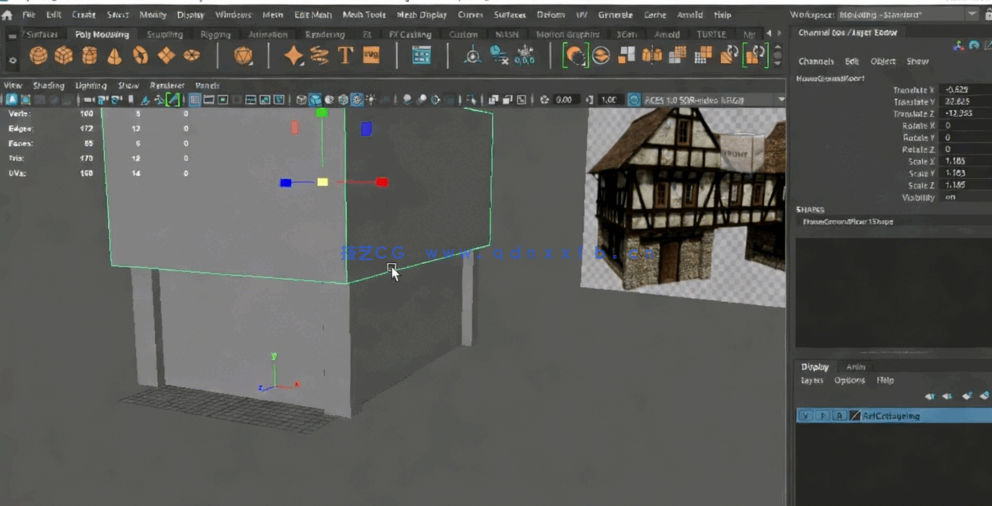Select the polygon Type text tool
This screenshot has width=992, height=506.
pos(346,56)
